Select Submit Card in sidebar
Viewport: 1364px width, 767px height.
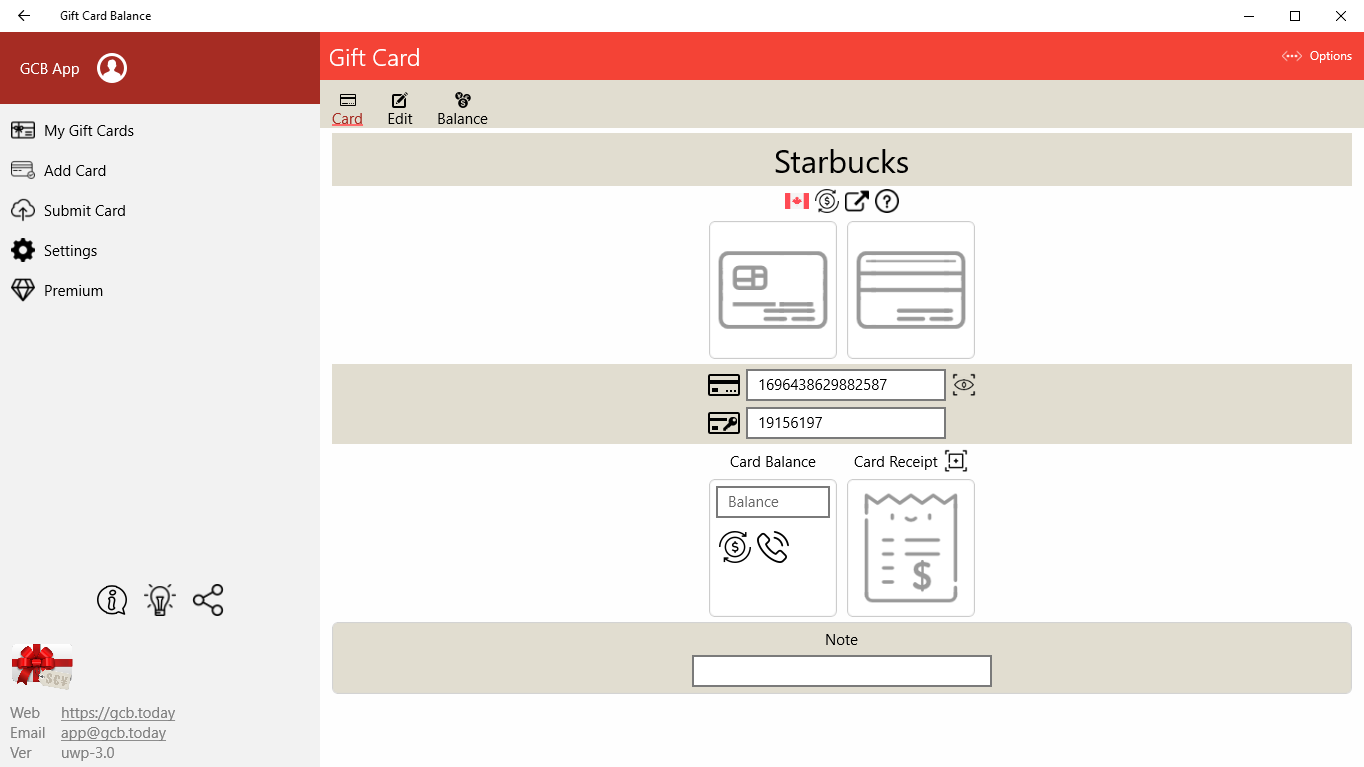(x=160, y=211)
